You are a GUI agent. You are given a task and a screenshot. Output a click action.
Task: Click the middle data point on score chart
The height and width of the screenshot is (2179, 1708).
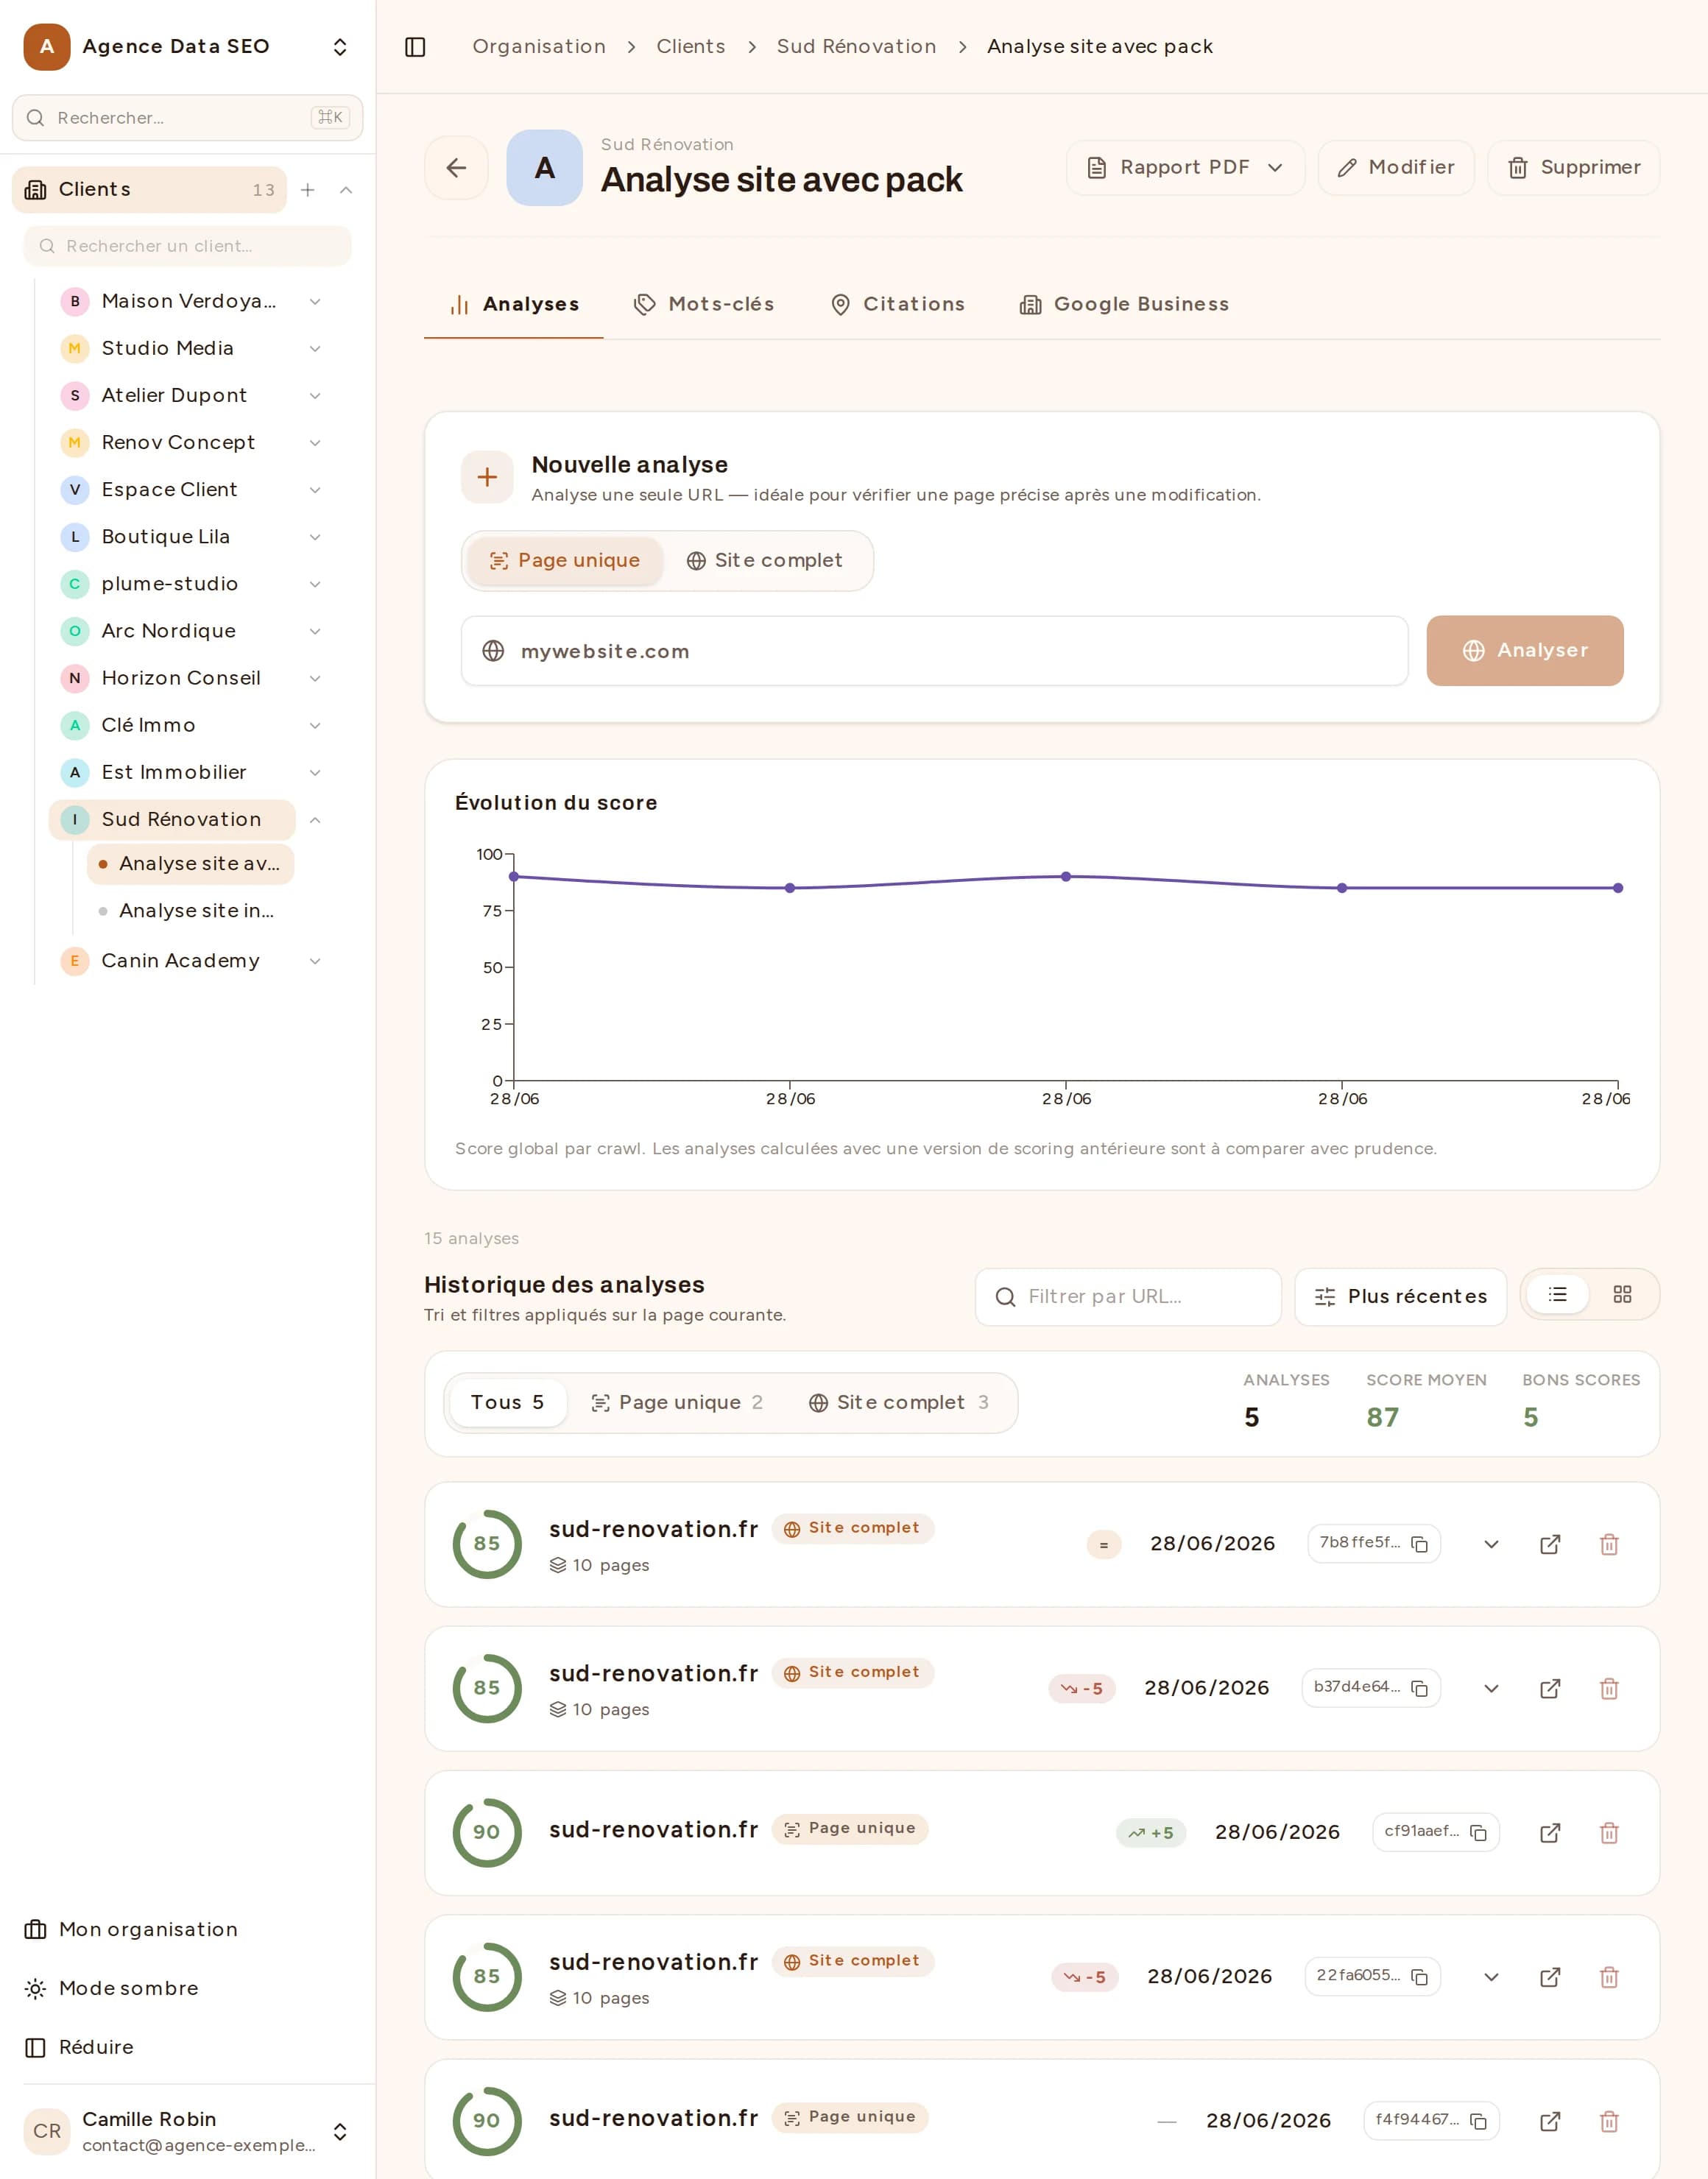coord(1066,877)
